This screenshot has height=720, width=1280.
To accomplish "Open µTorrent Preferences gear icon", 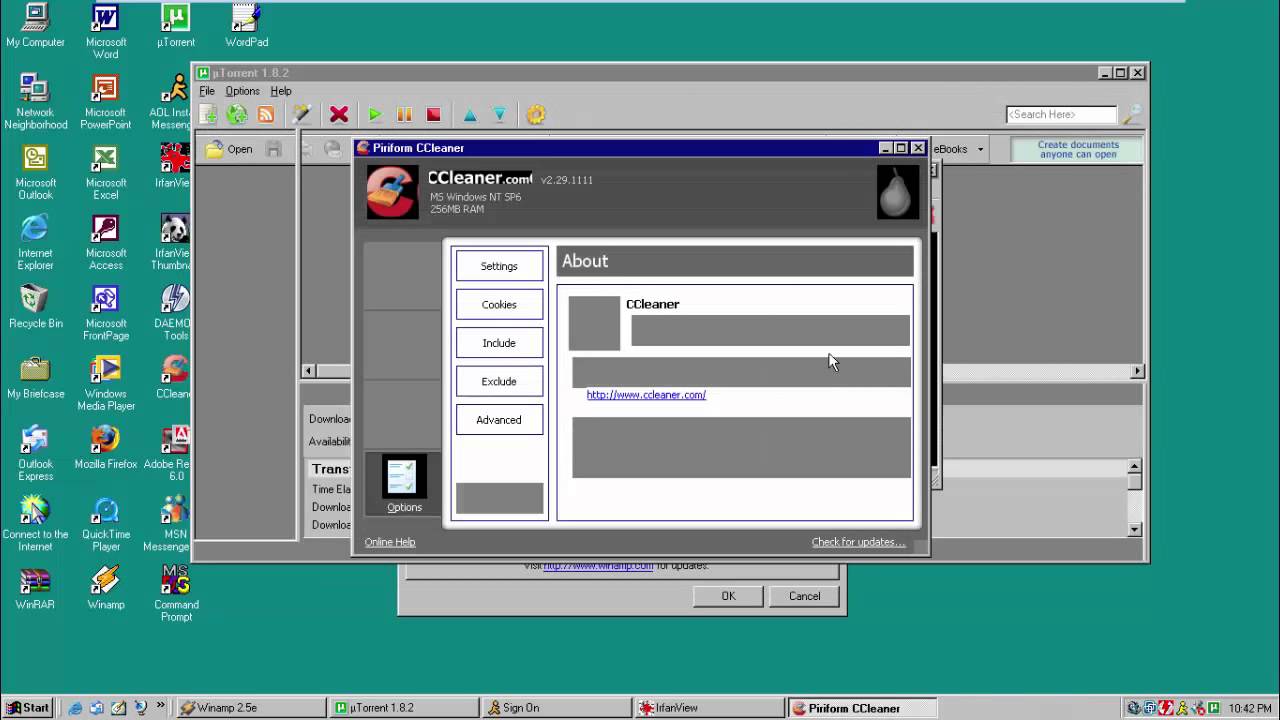I will (536, 115).
